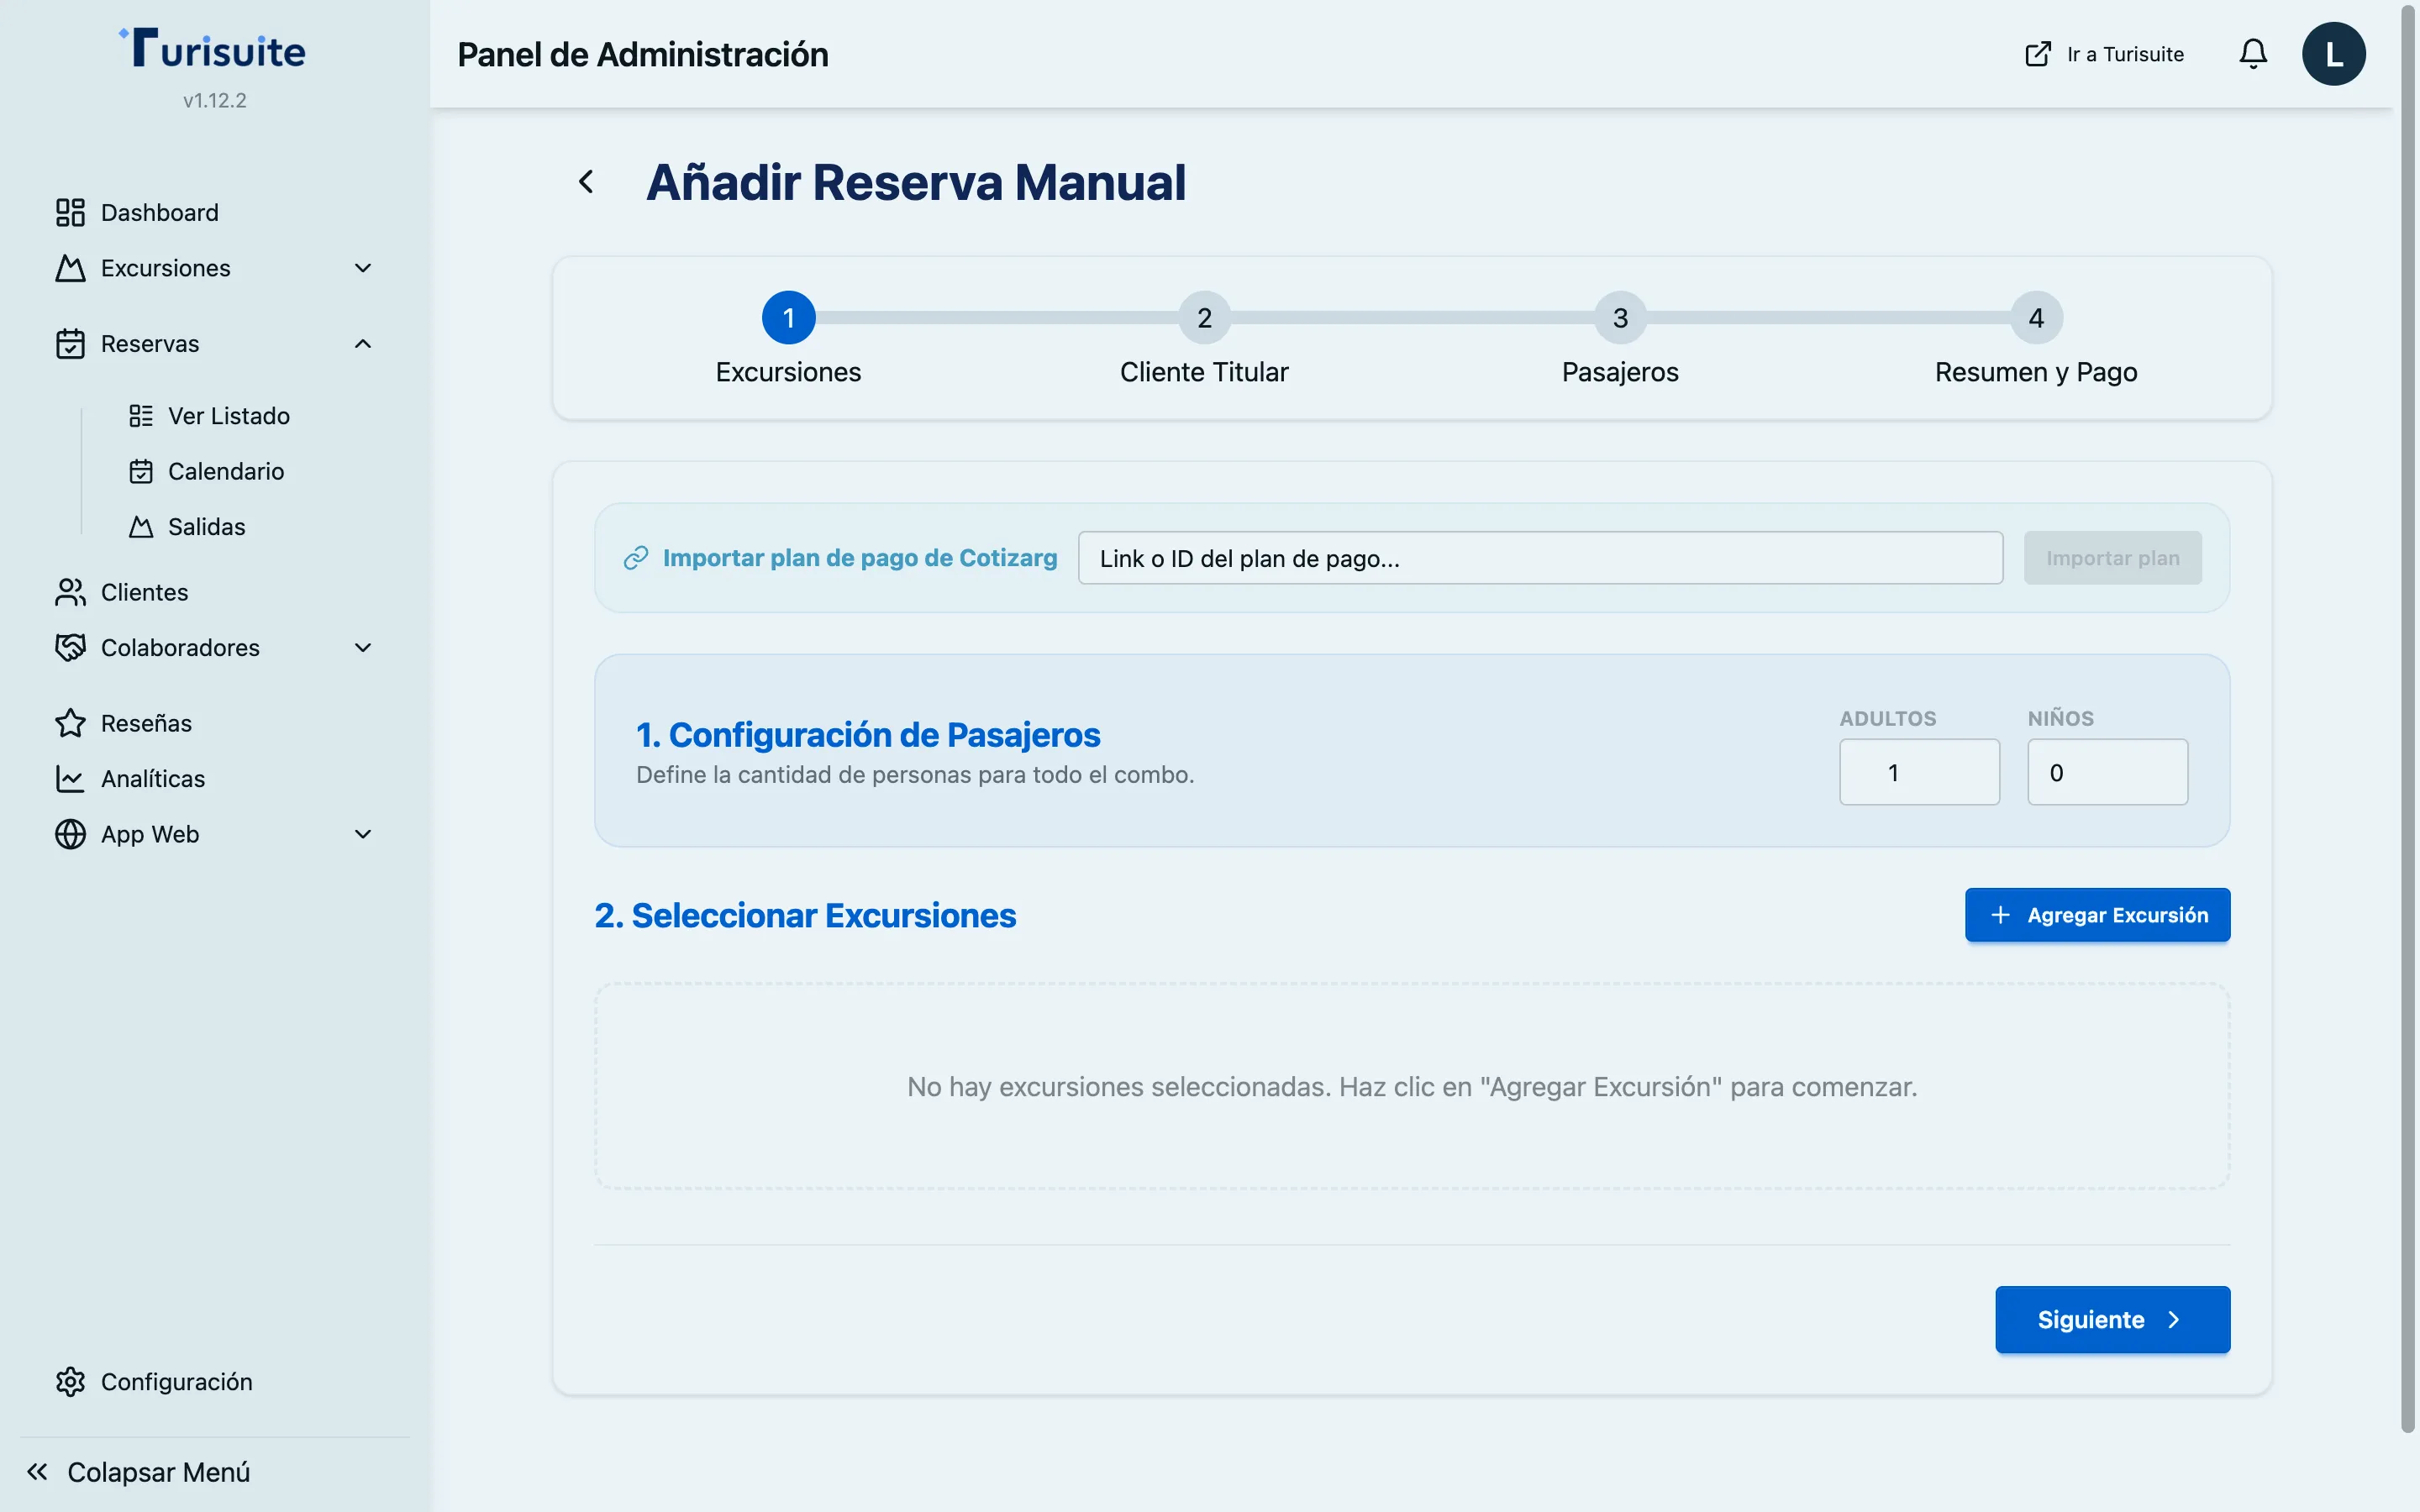Click the Excursiones mountain icon

pyautogui.click(x=70, y=268)
